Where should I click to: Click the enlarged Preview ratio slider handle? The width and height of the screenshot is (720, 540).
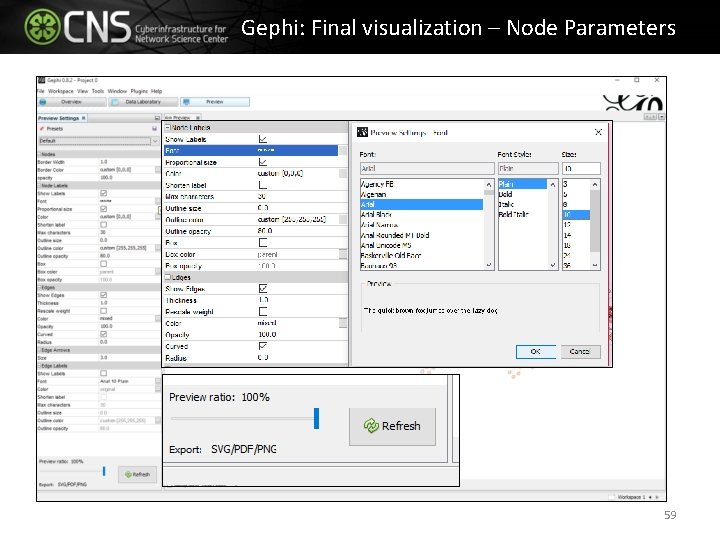click(x=316, y=418)
